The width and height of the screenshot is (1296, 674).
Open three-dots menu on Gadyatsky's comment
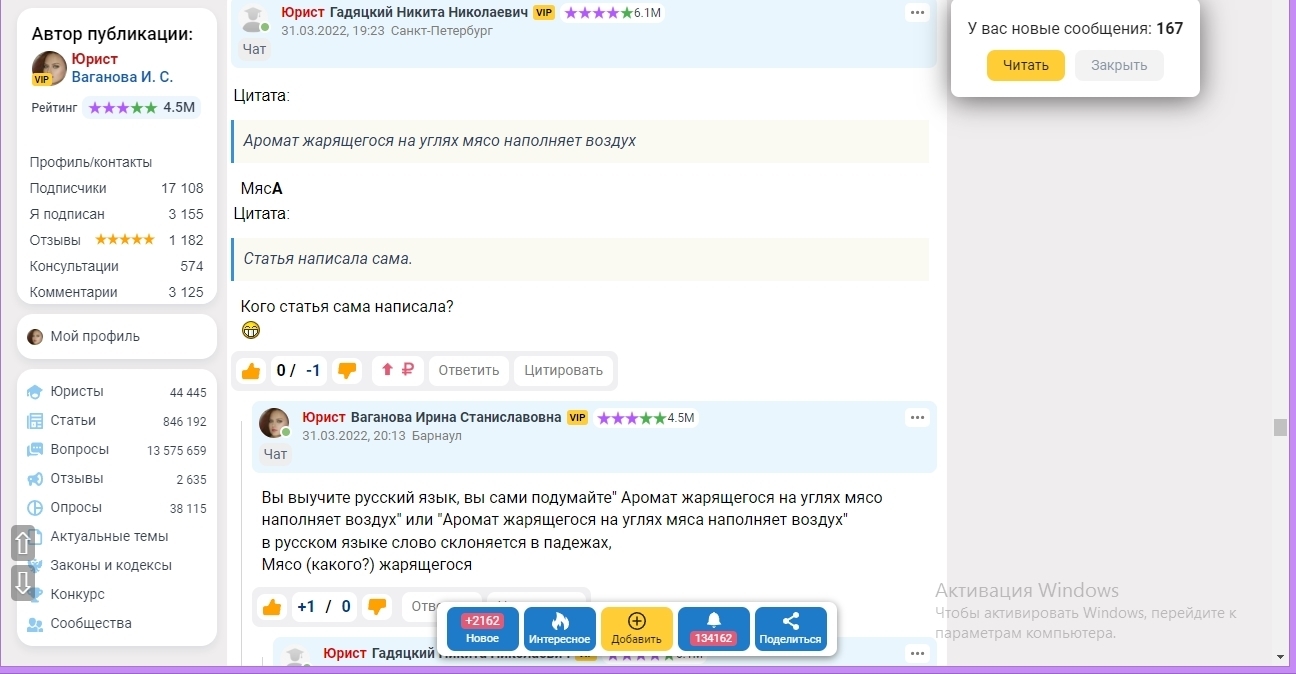(x=917, y=13)
